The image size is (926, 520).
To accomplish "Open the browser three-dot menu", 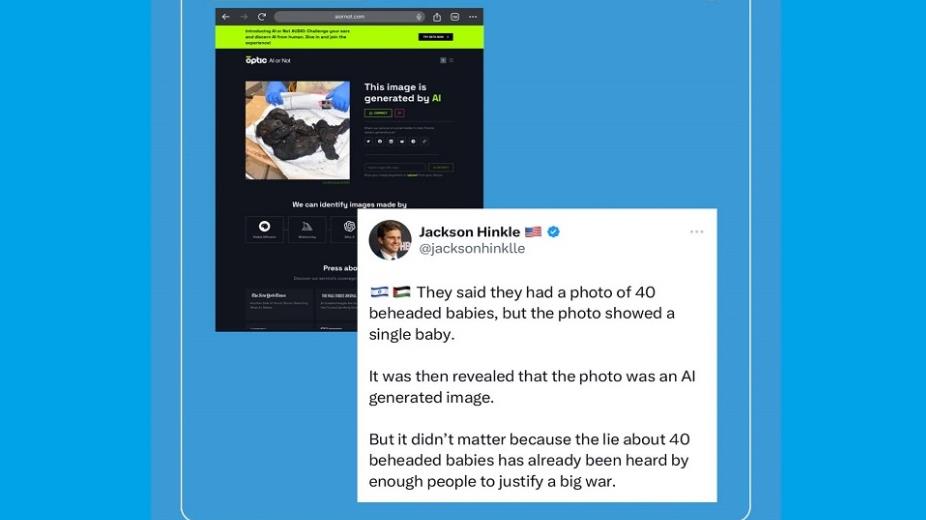I will 473,17.
